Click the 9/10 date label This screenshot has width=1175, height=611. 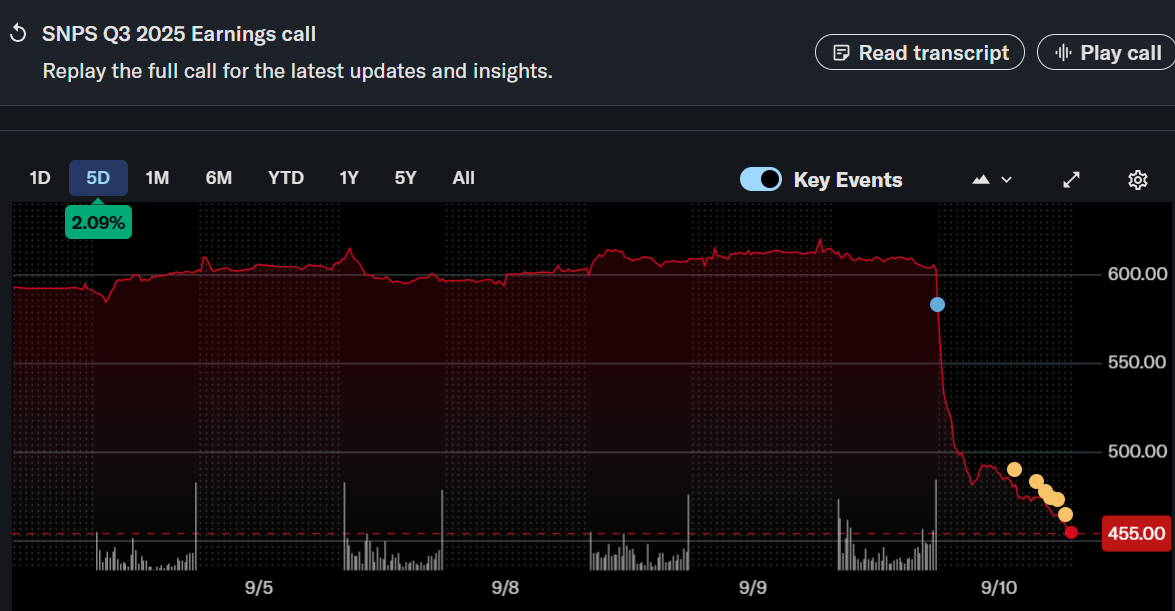coord(999,587)
